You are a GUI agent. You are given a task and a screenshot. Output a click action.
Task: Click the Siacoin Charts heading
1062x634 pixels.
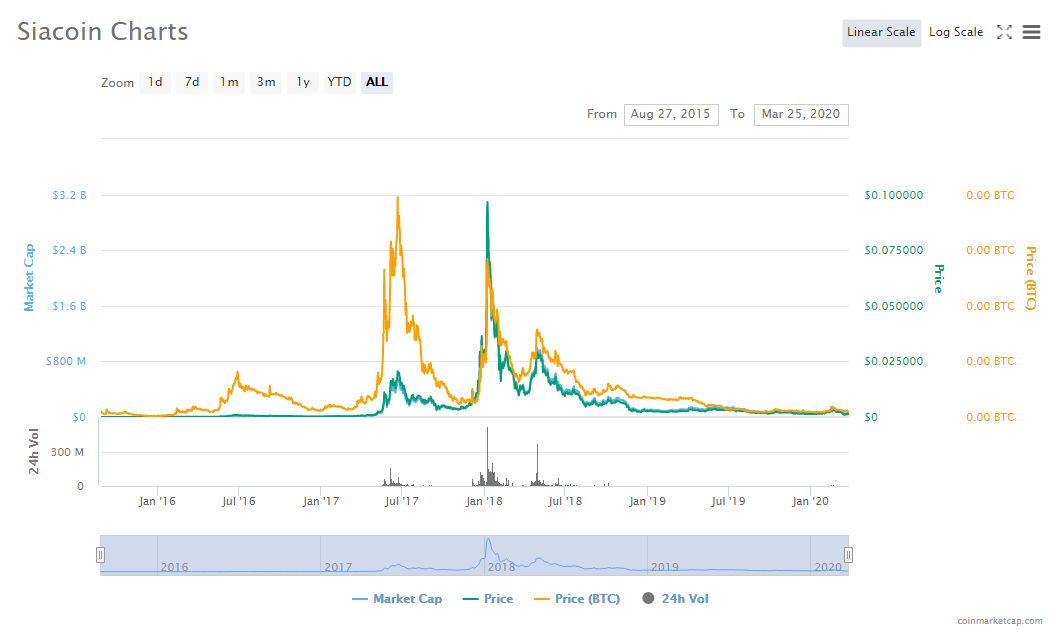point(102,32)
